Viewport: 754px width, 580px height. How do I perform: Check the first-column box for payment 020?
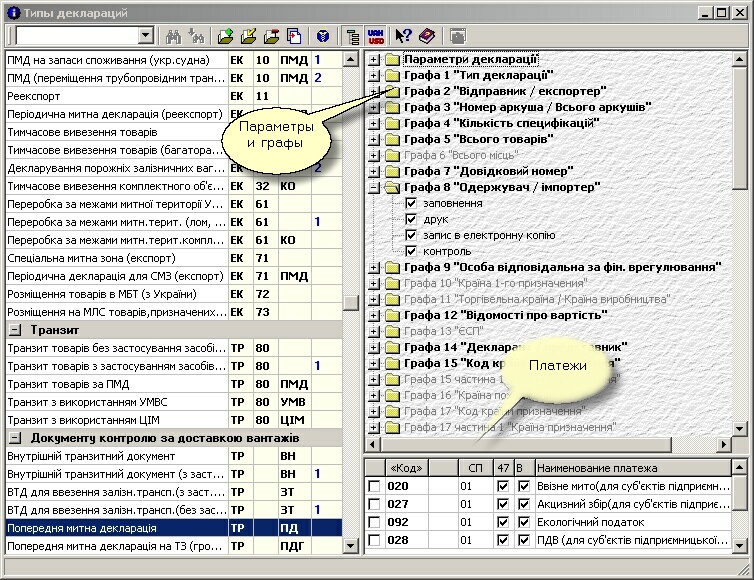374,486
